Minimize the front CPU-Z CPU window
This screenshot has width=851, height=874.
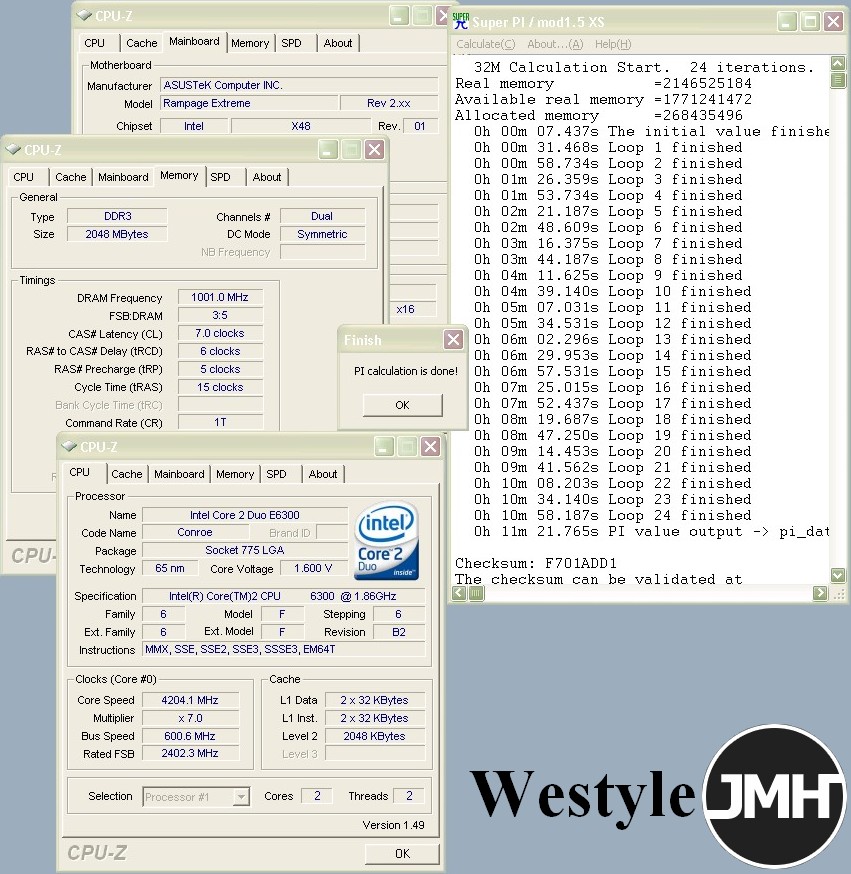[384, 446]
